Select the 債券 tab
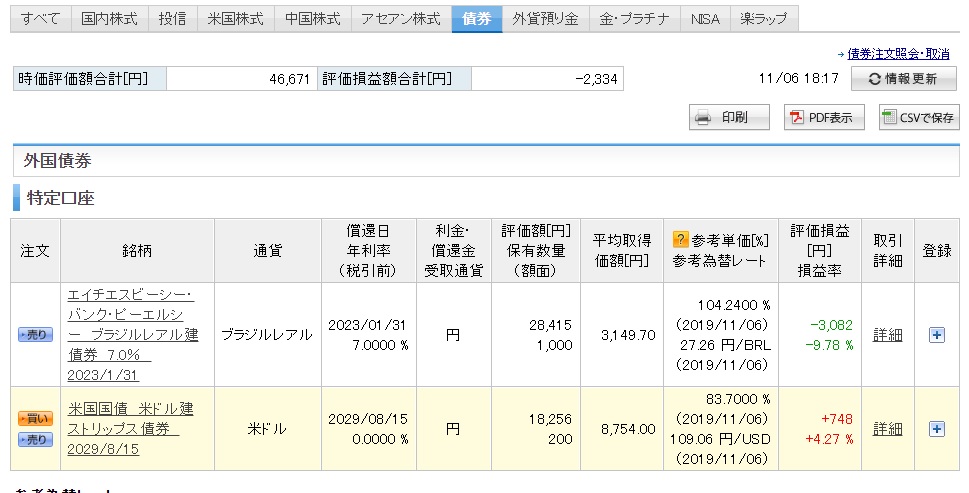The height and width of the screenshot is (493, 969). click(x=477, y=19)
